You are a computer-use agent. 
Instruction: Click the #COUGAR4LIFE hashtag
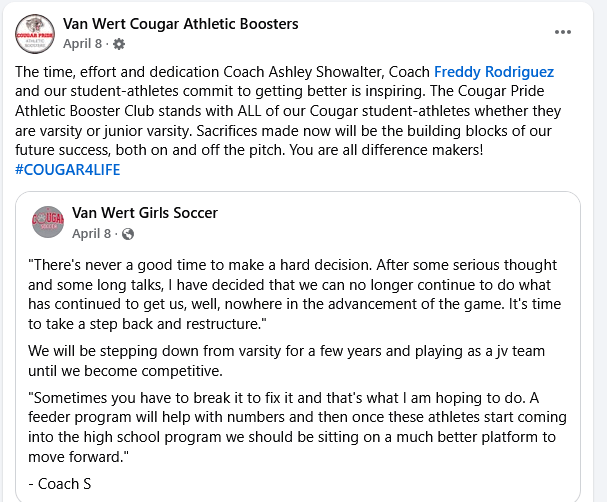pyautogui.click(x=68, y=169)
